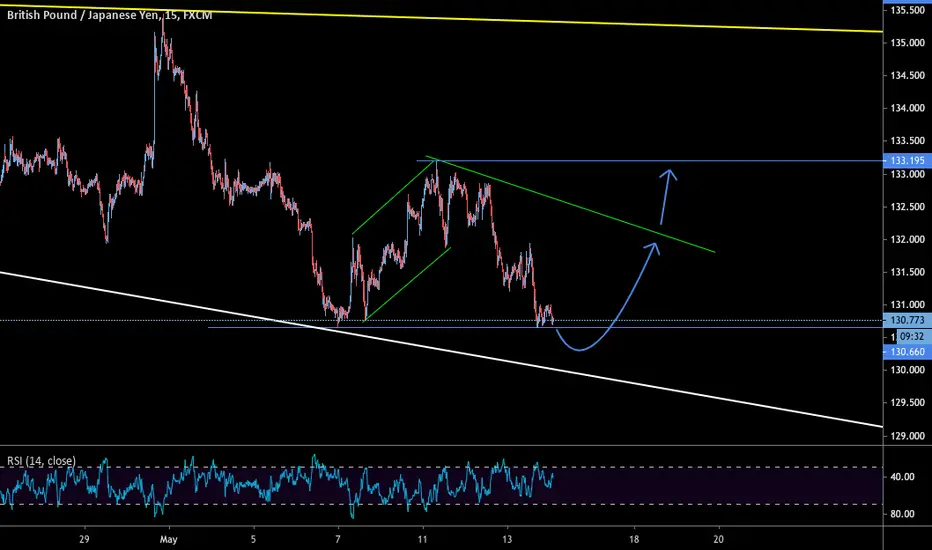932x550 pixels.
Task: Click the 29 date label on time axis
Action: [x=84, y=540]
